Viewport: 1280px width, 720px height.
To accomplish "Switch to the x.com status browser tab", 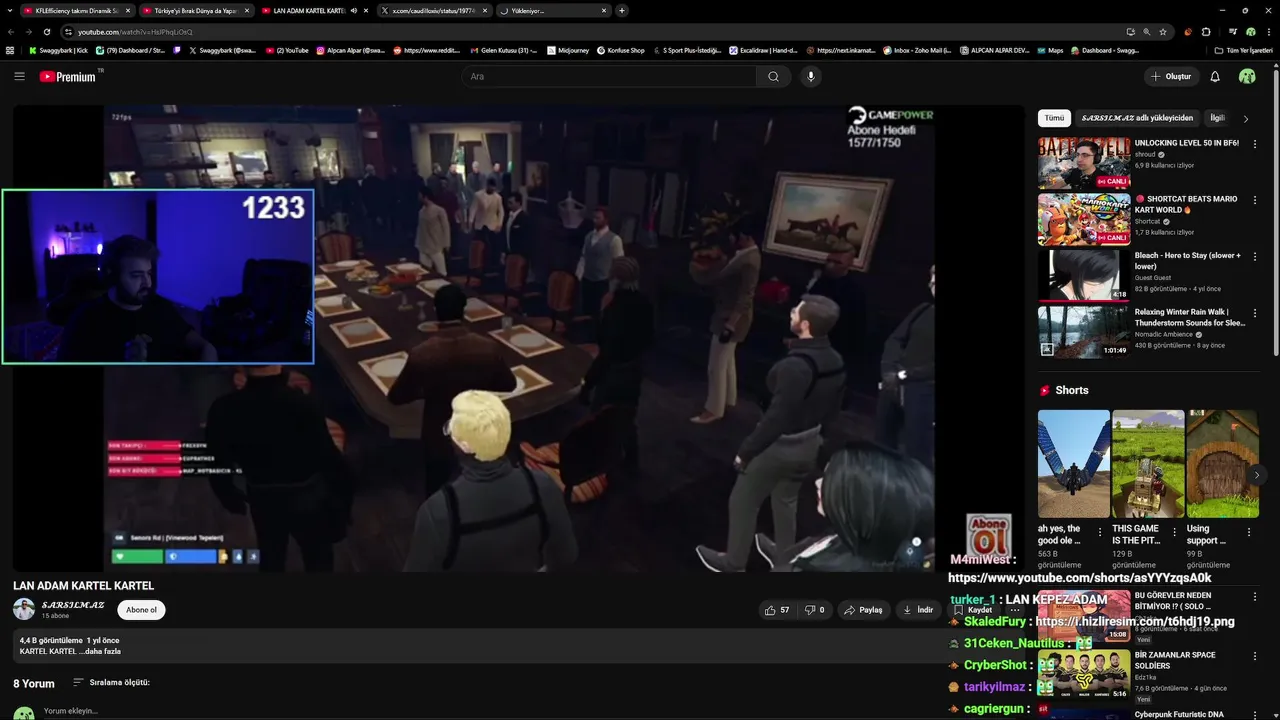I will 434,10.
